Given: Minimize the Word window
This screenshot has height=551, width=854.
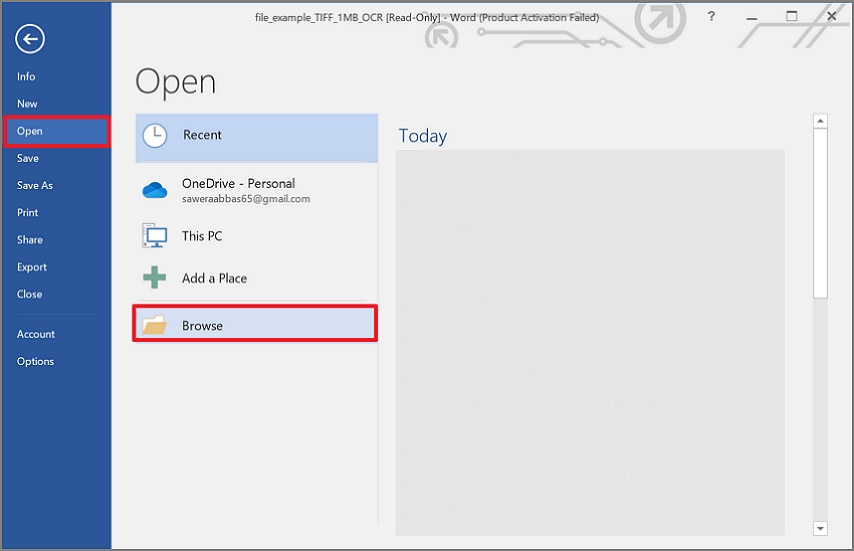Looking at the screenshot, I should 752,17.
